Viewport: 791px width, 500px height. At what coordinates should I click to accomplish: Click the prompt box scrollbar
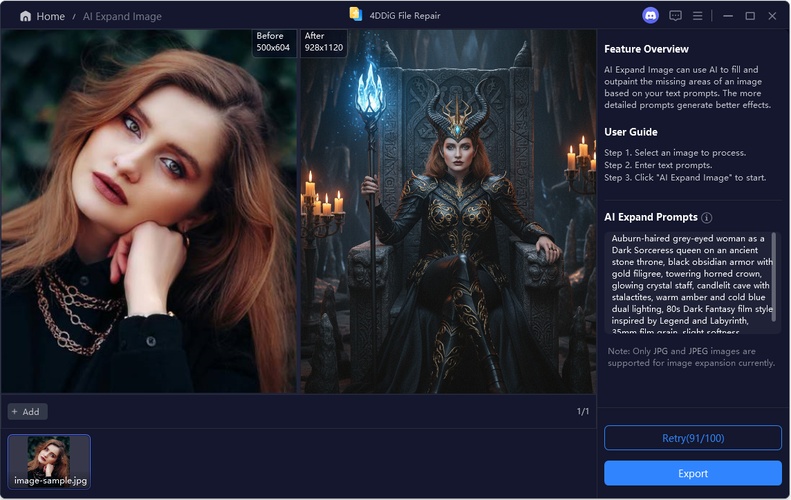(774, 276)
